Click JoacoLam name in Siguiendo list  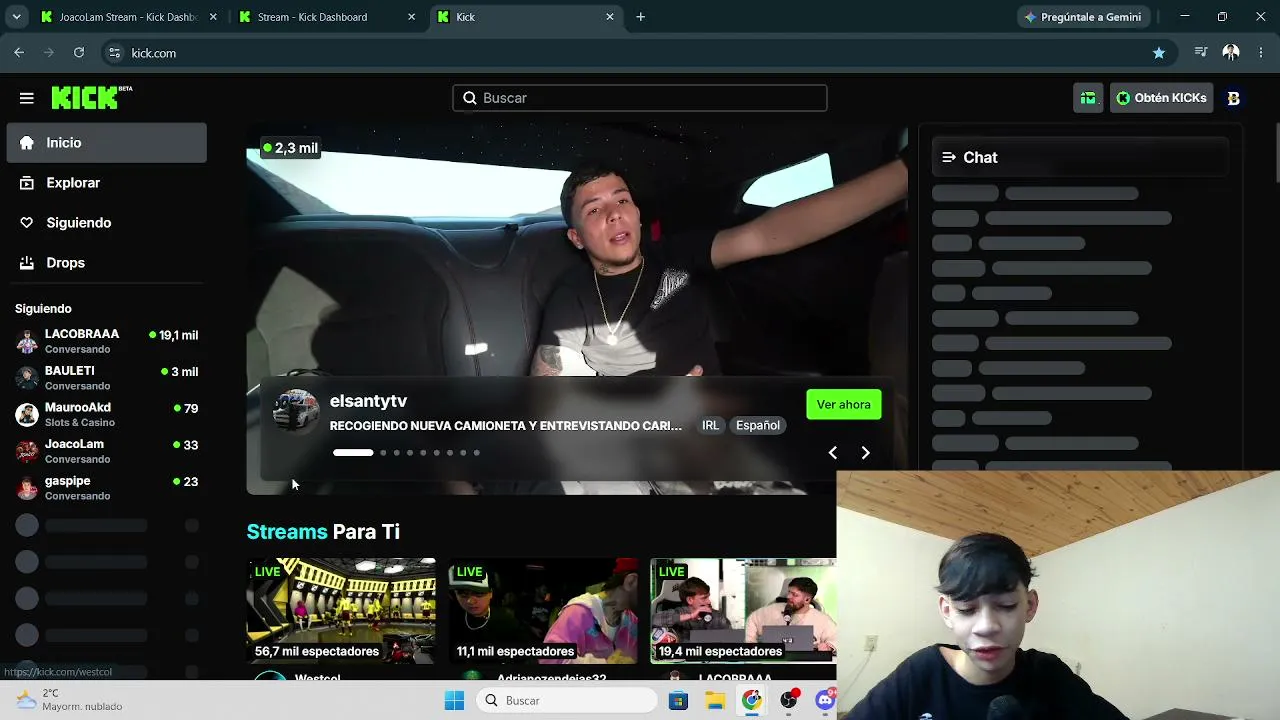tap(74, 444)
